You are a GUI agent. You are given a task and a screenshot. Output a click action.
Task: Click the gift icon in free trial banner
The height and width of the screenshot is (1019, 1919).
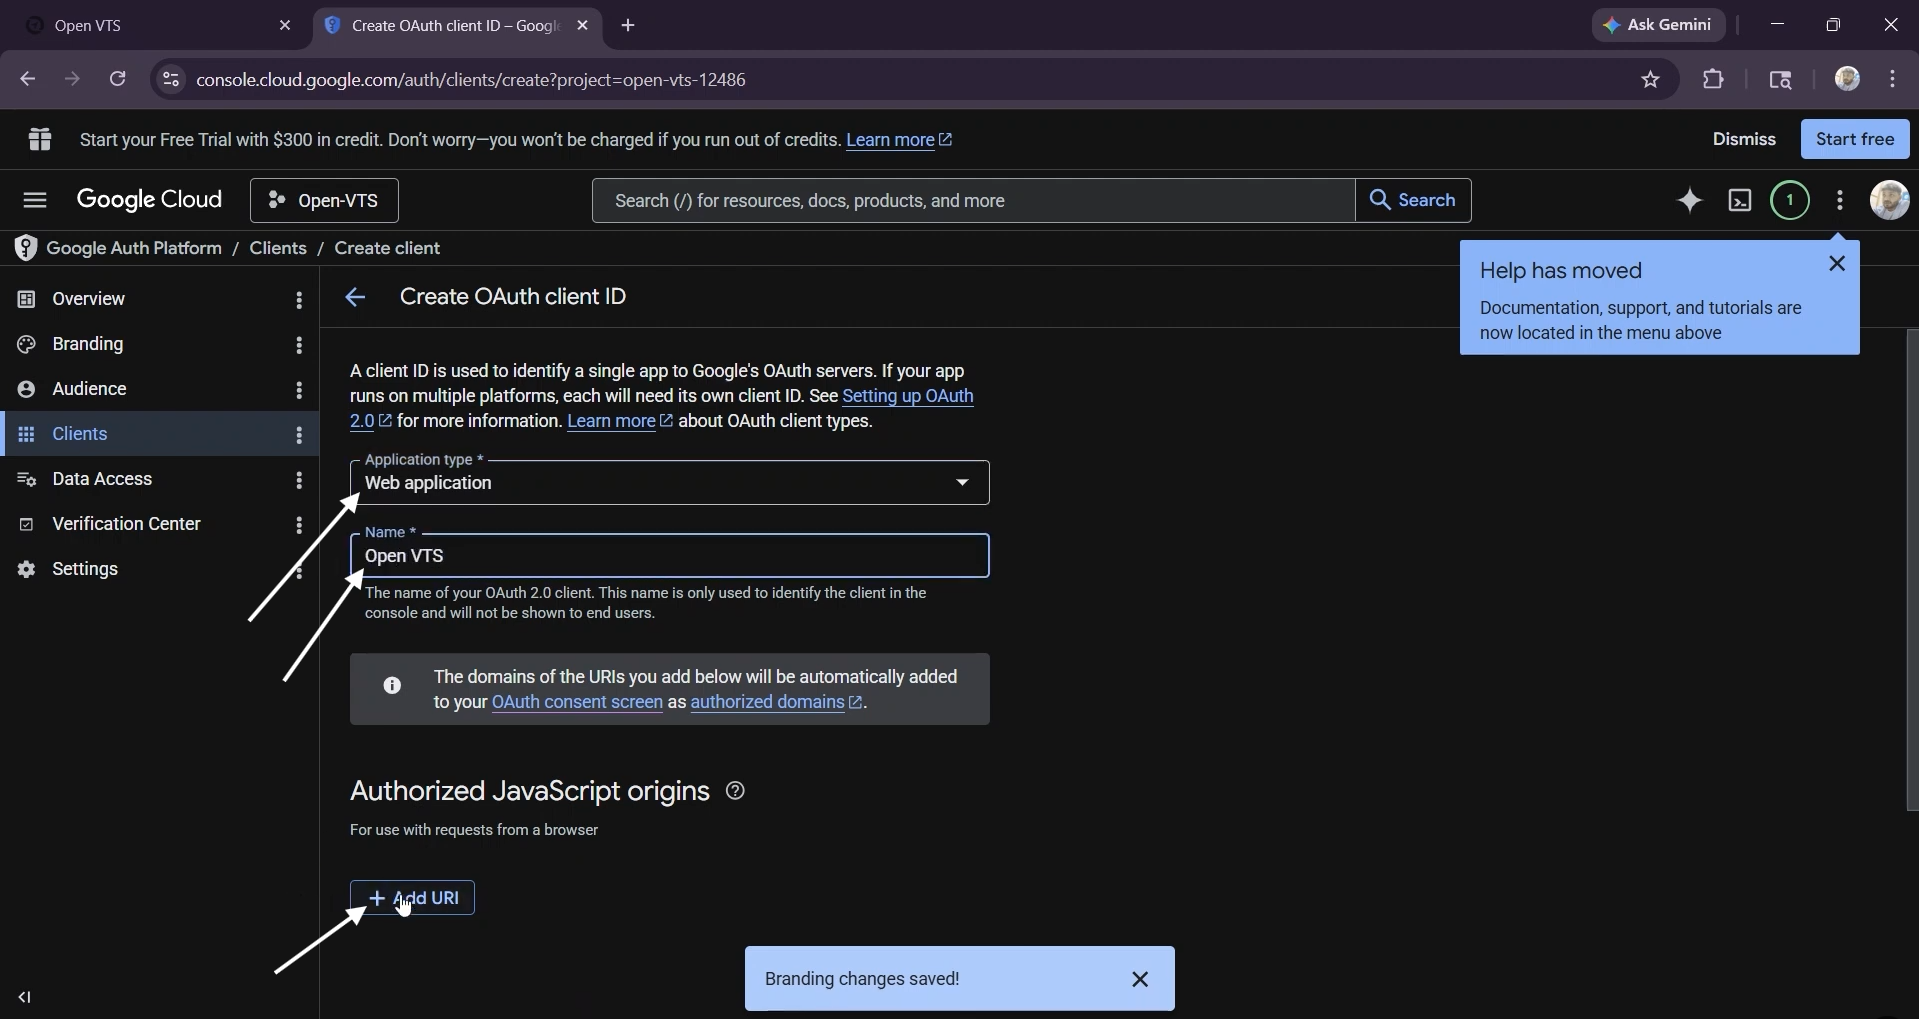[40, 139]
